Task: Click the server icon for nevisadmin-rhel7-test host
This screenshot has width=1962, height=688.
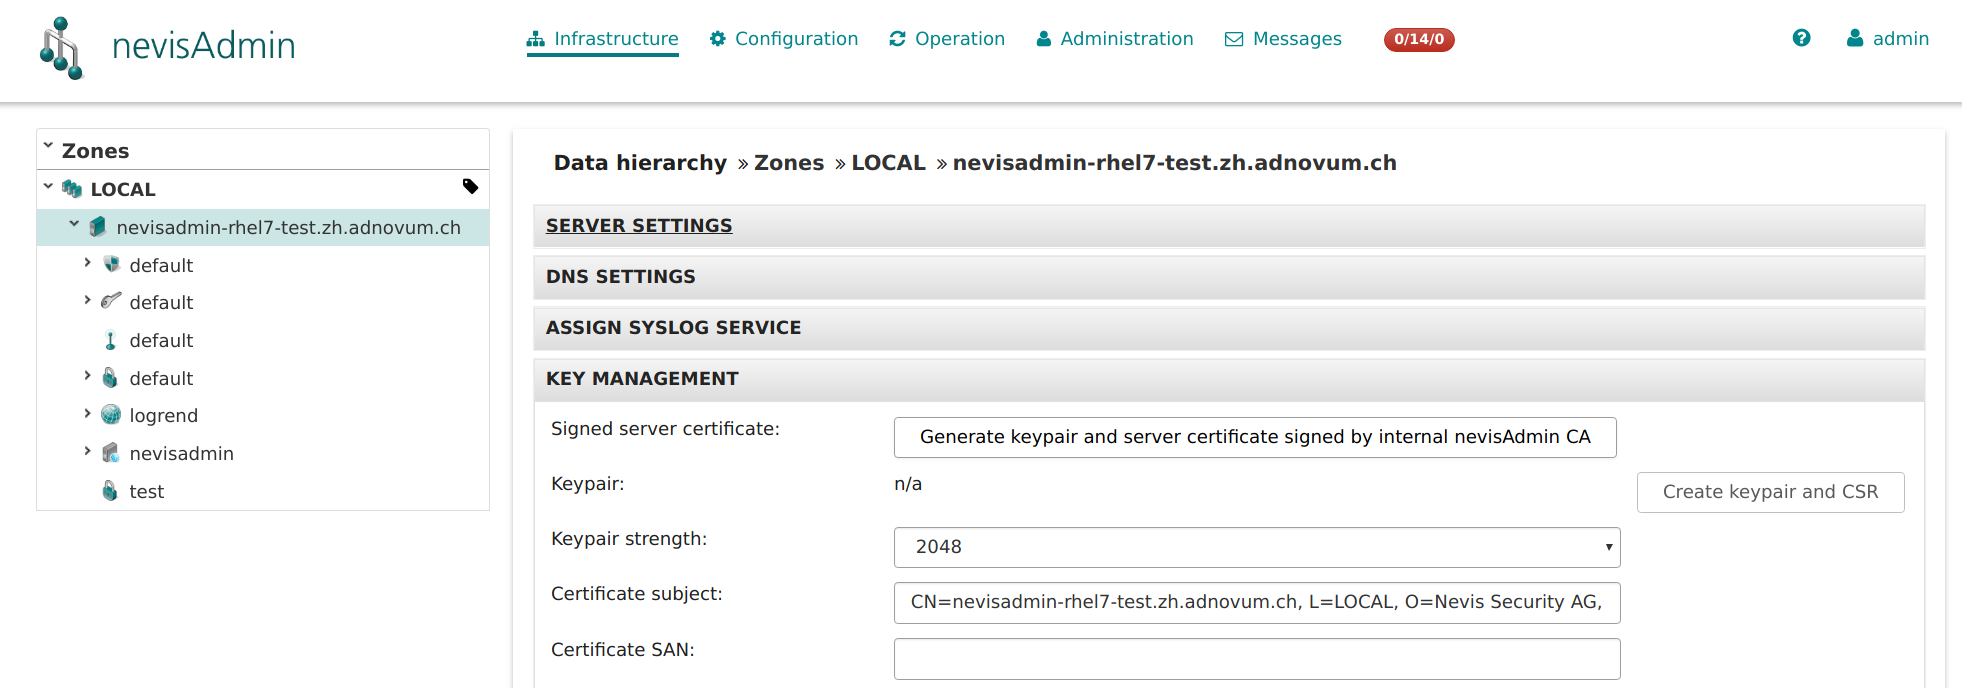Action: click(x=97, y=227)
